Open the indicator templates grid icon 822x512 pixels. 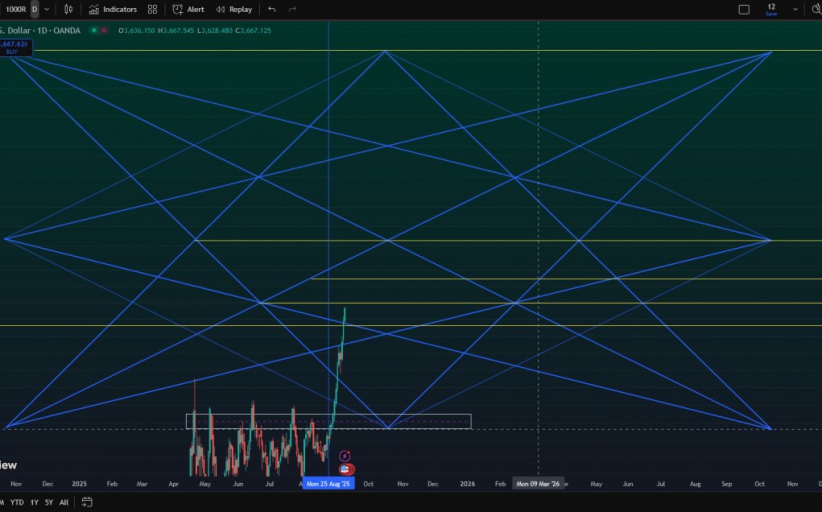tap(152, 9)
